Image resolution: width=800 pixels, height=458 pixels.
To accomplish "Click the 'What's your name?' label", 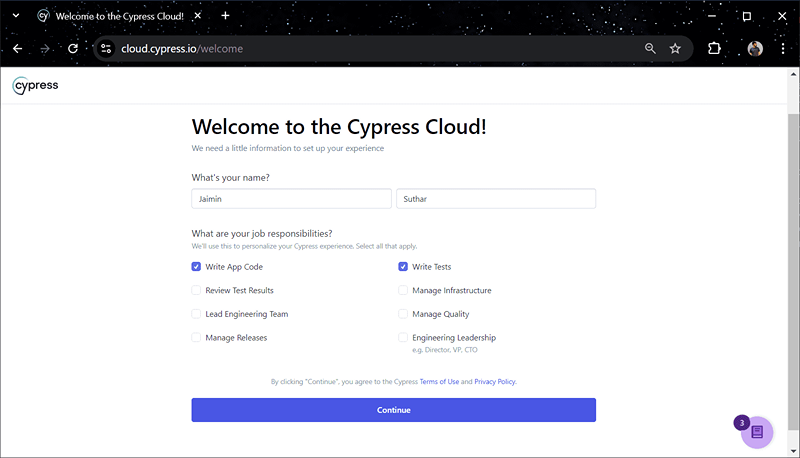I will click(231, 177).
